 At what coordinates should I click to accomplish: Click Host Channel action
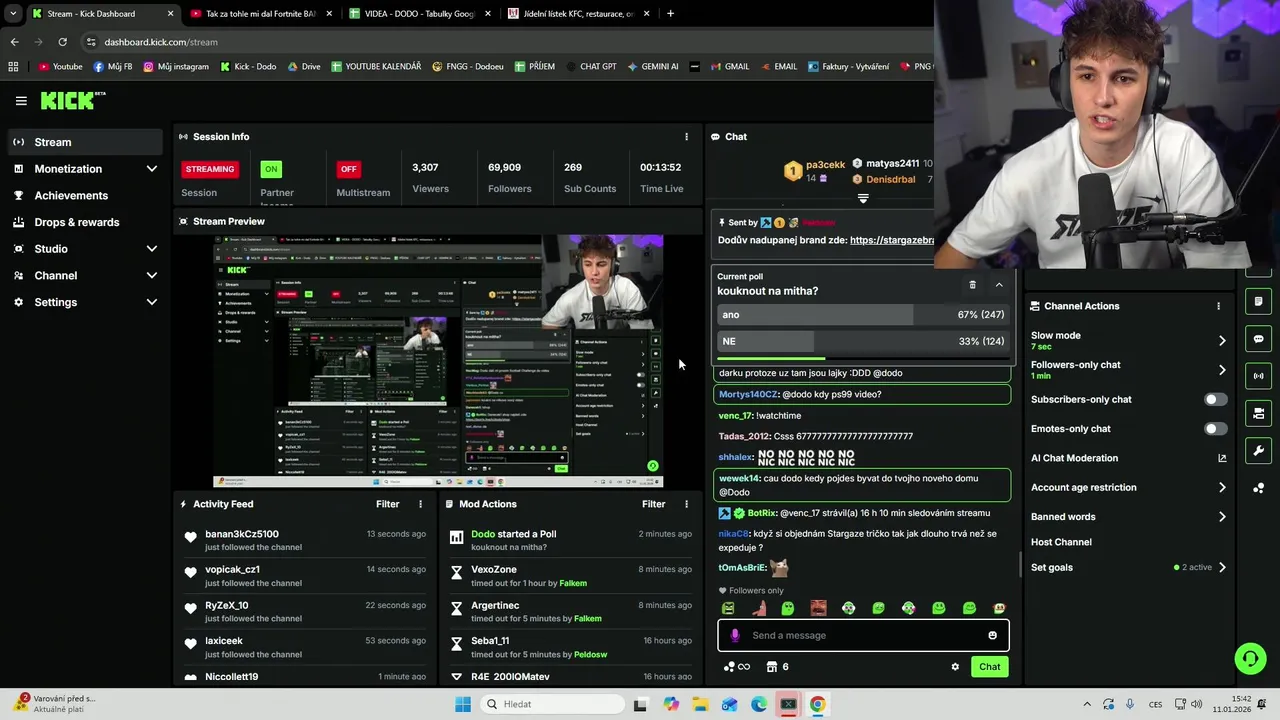pyautogui.click(x=1061, y=542)
